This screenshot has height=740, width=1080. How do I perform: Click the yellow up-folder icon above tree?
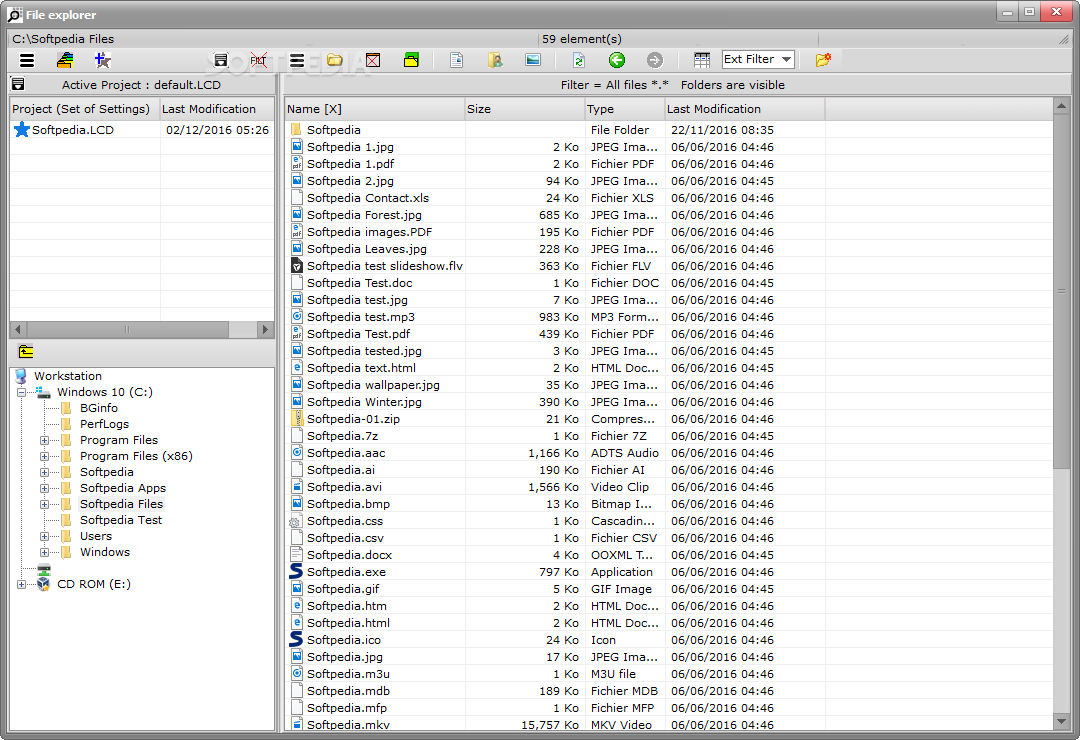[x=26, y=351]
